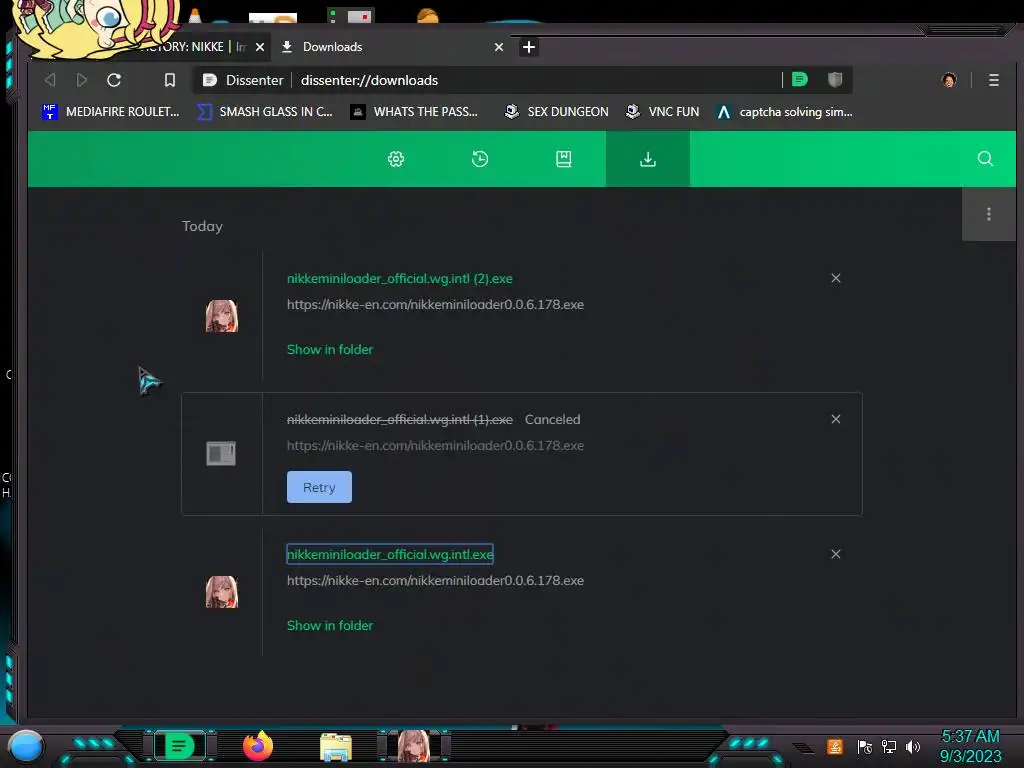Open a new tab with plus button
The image size is (1024, 768).
coord(529,47)
